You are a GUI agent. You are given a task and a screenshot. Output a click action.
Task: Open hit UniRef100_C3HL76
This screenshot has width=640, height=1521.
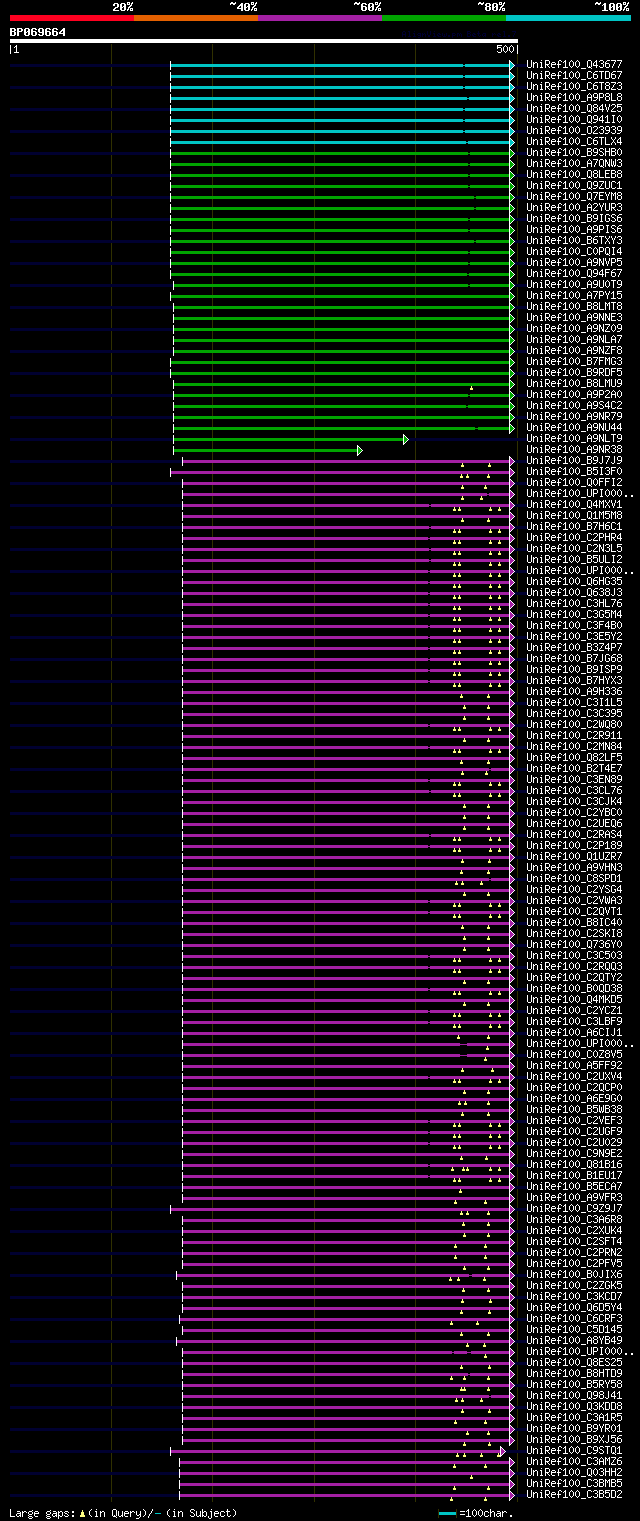[574, 603]
